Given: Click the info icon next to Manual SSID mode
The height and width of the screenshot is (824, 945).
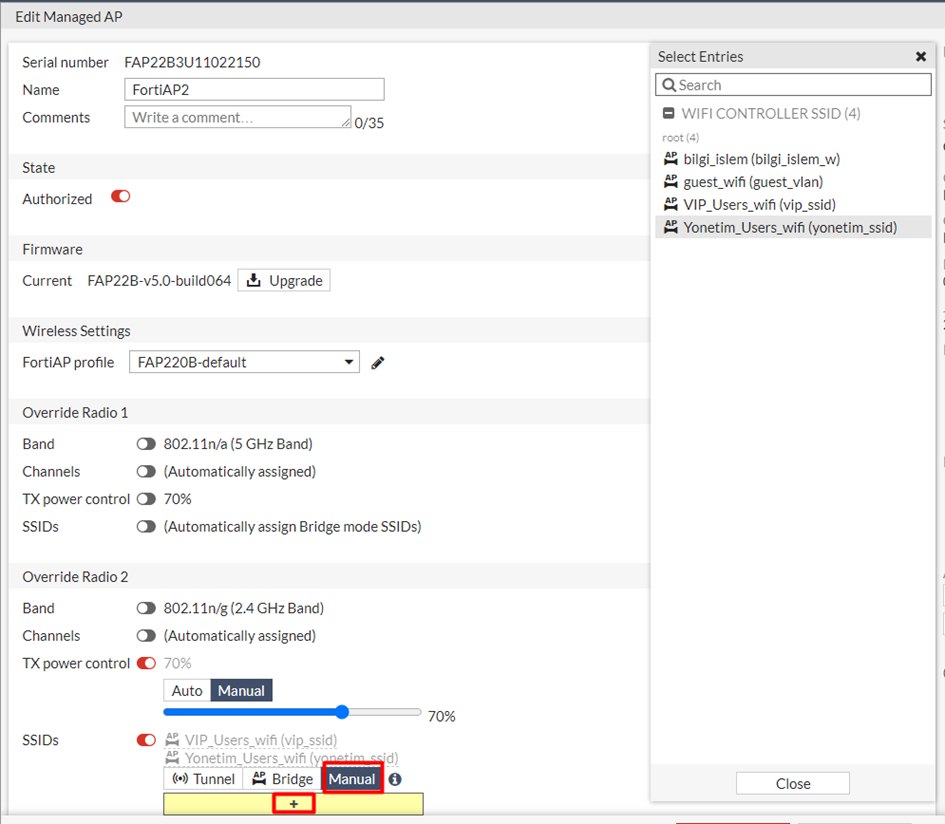Looking at the screenshot, I should click(396, 779).
